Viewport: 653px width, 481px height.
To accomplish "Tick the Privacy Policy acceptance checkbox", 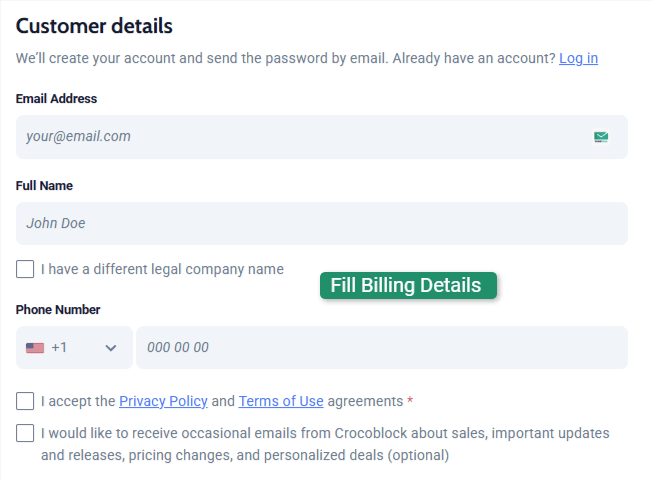I will 25,401.
